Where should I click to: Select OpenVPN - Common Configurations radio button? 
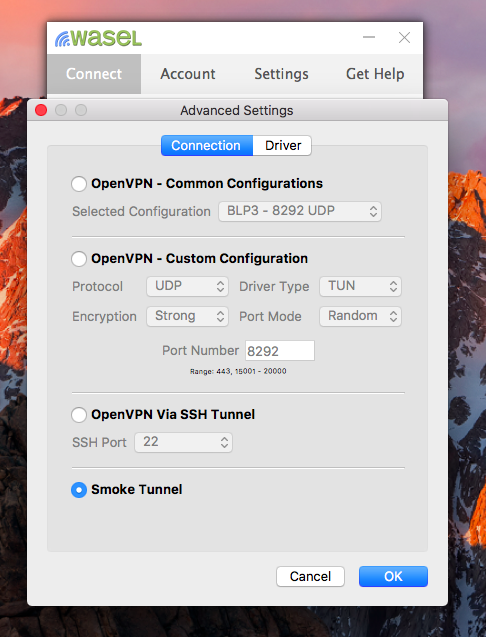79,184
